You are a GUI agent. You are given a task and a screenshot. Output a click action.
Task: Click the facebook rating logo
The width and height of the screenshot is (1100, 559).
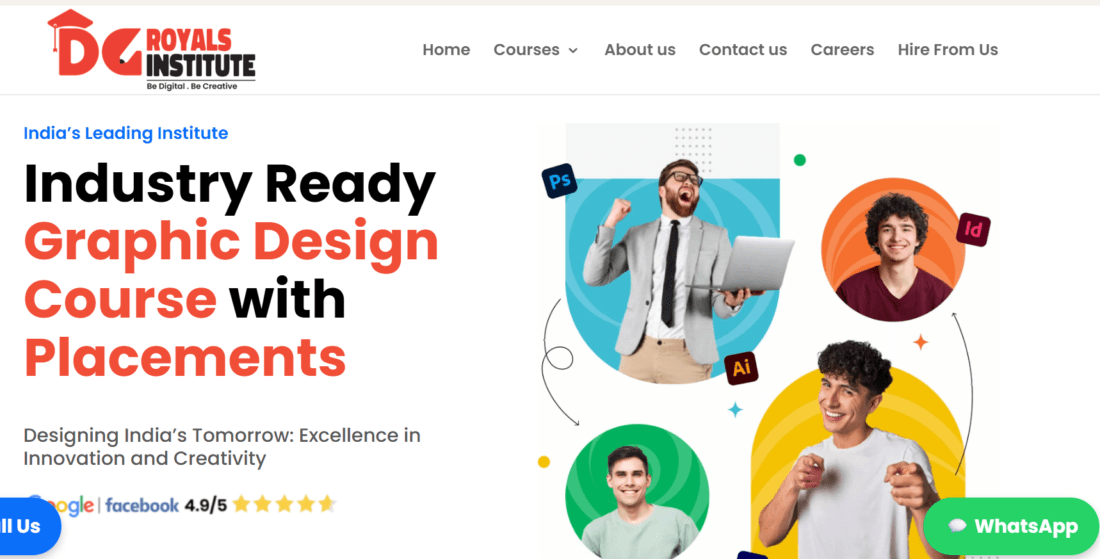(x=142, y=505)
